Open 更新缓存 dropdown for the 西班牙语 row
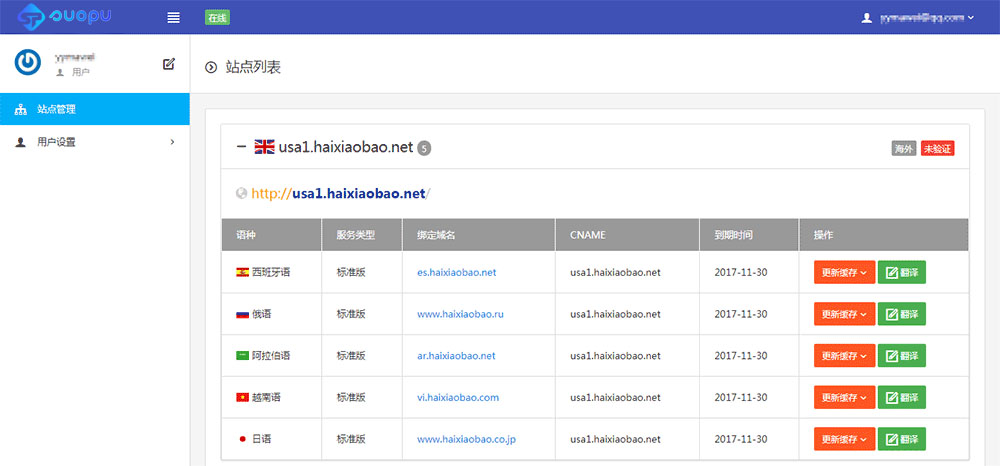The height and width of the screenshot is (466, 1000). (844, 272)
